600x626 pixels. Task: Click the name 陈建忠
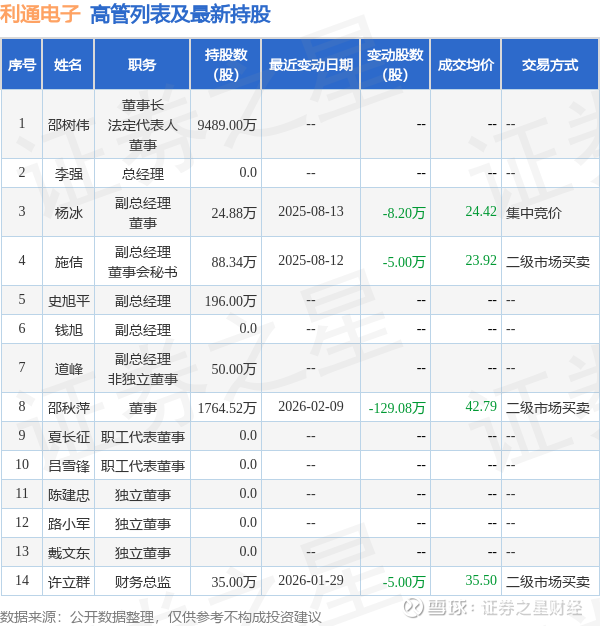coord(69,495)
